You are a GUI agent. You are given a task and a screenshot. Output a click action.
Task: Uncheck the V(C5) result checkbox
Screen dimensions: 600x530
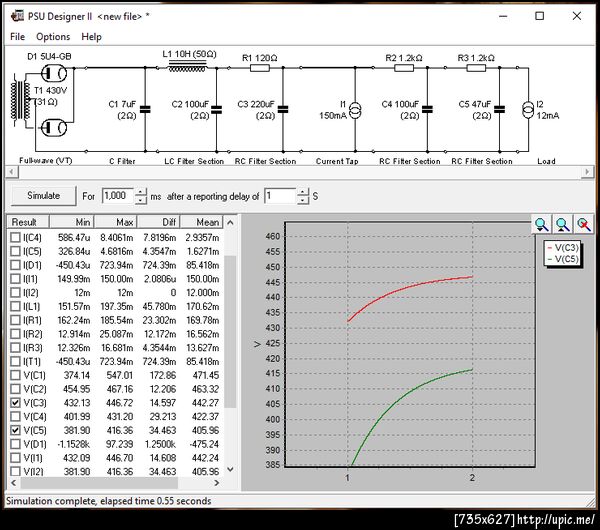coord(15,430)
